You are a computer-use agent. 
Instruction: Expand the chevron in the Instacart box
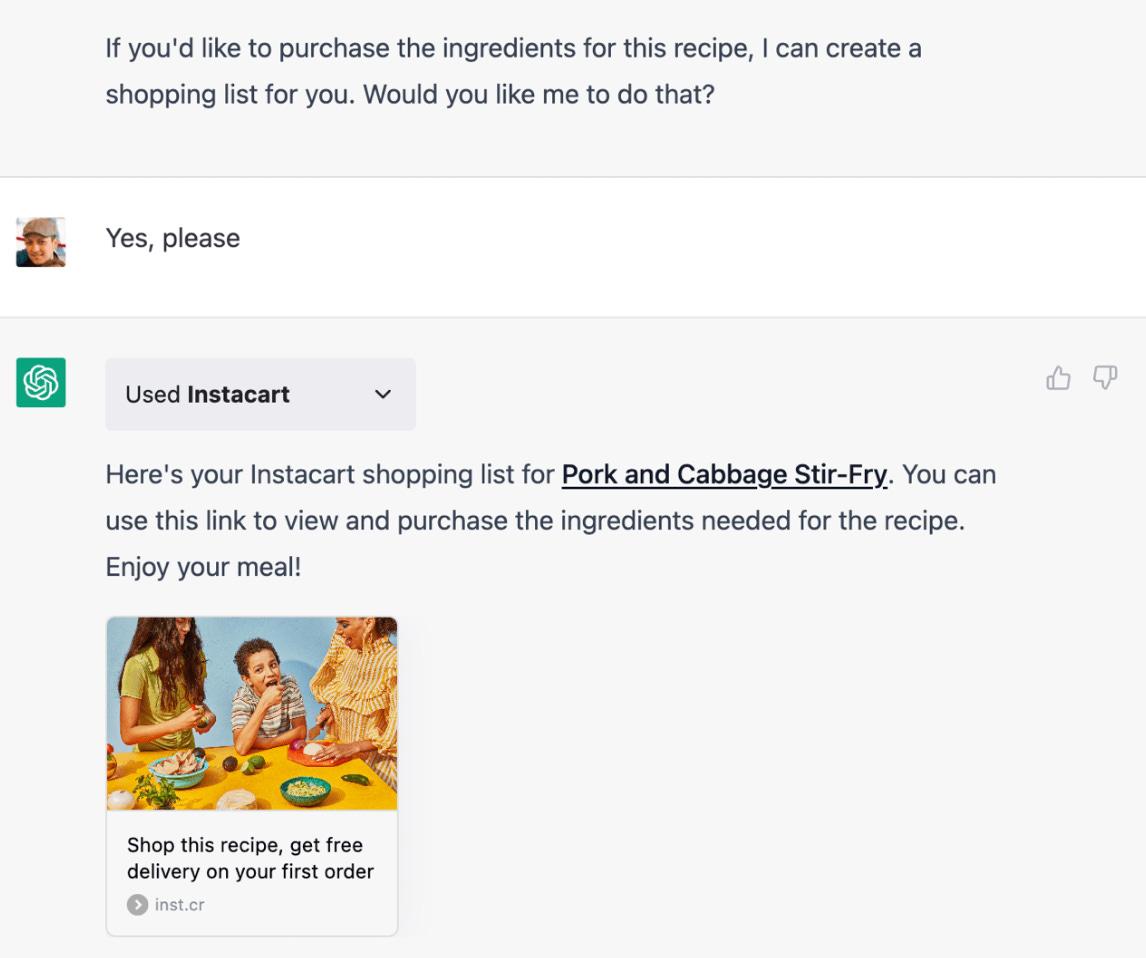[382, 394]
